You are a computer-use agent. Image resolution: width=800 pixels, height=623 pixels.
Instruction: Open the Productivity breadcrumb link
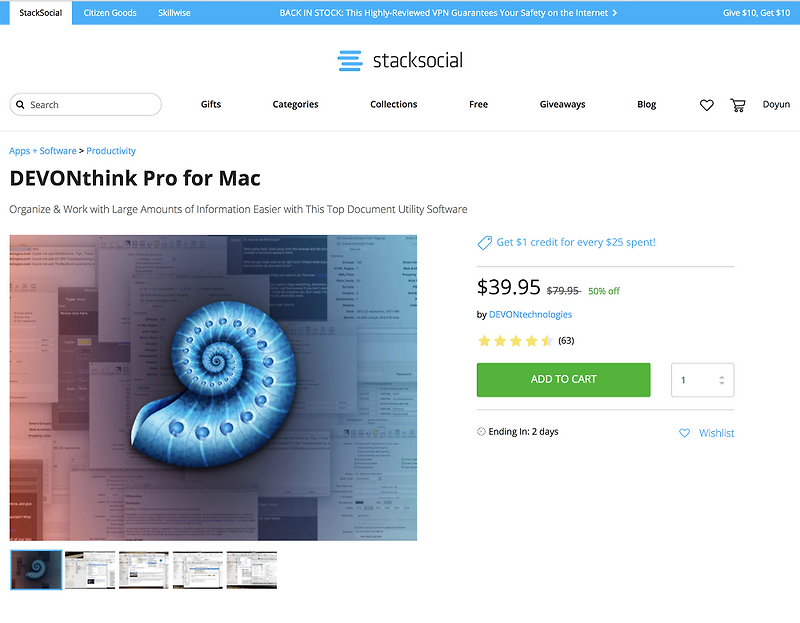coord(111,151)
